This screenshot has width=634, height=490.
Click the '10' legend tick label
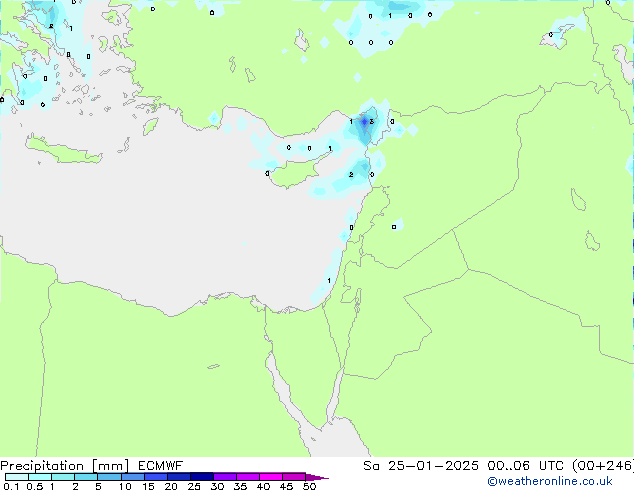[125, 486]
